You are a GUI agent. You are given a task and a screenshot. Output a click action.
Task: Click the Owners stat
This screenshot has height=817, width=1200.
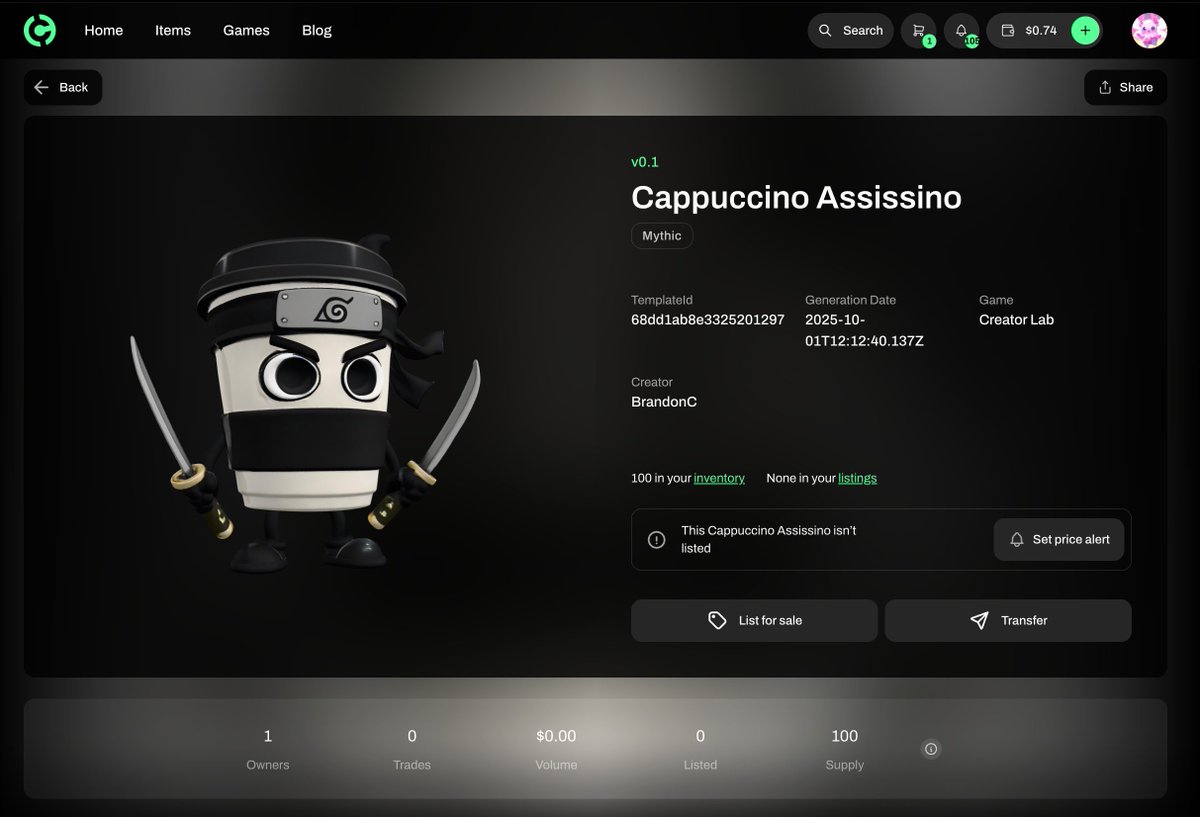[x=268, y=749]
